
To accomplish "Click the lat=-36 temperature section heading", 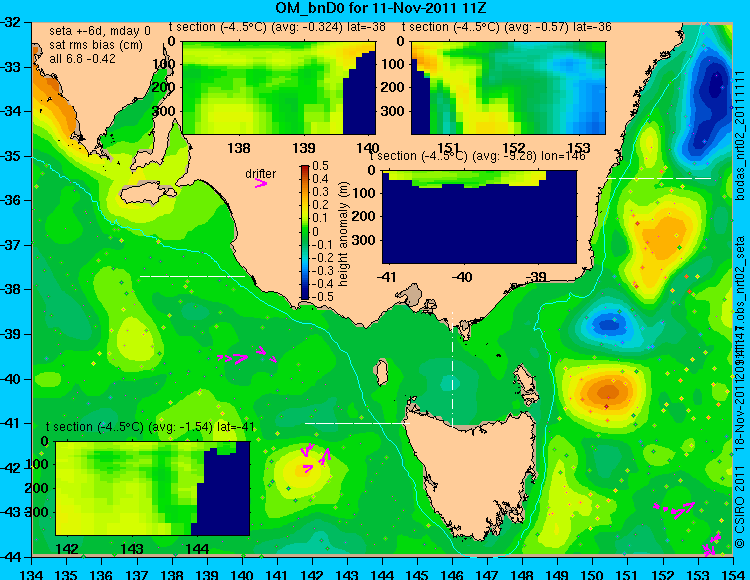I will click(x=507, y=27).
